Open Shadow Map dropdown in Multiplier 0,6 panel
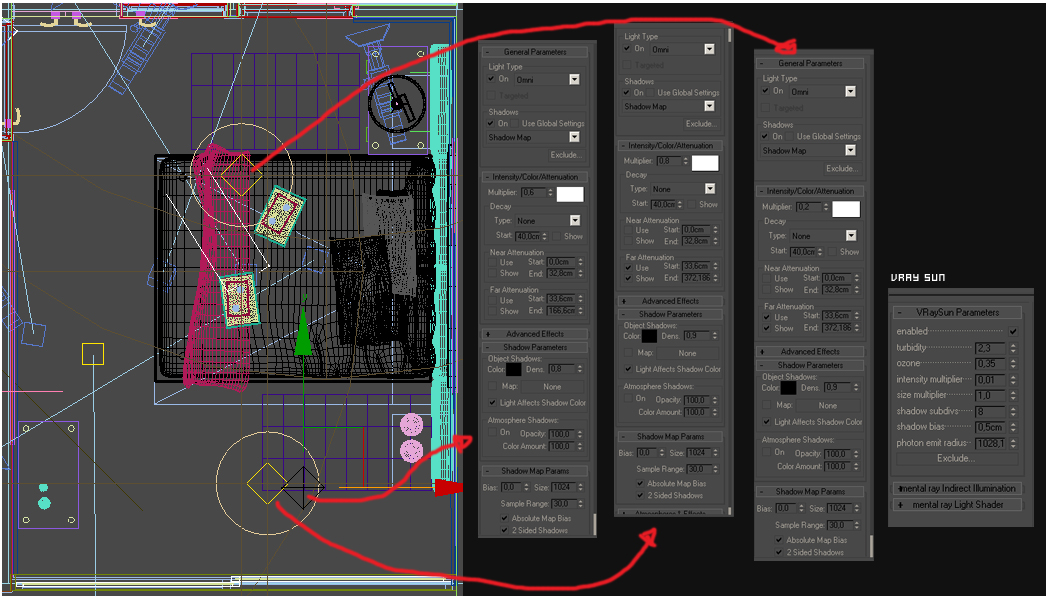 click(574, 137)
